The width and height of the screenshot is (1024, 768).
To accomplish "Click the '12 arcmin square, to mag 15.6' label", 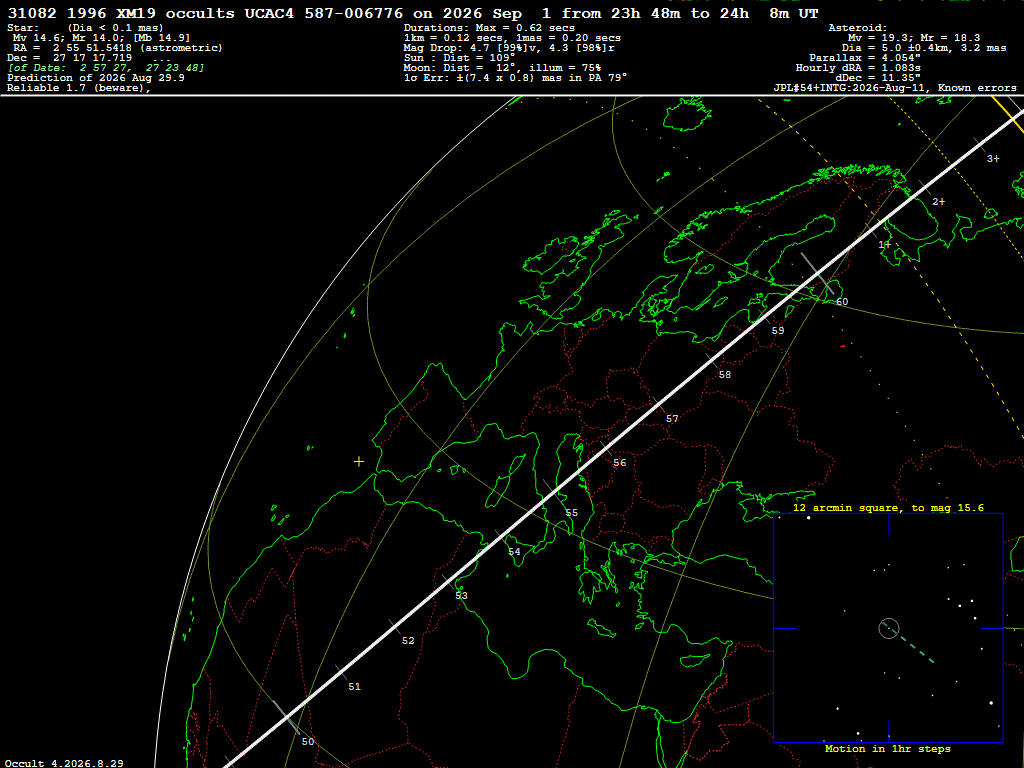I will click(888, 507).
